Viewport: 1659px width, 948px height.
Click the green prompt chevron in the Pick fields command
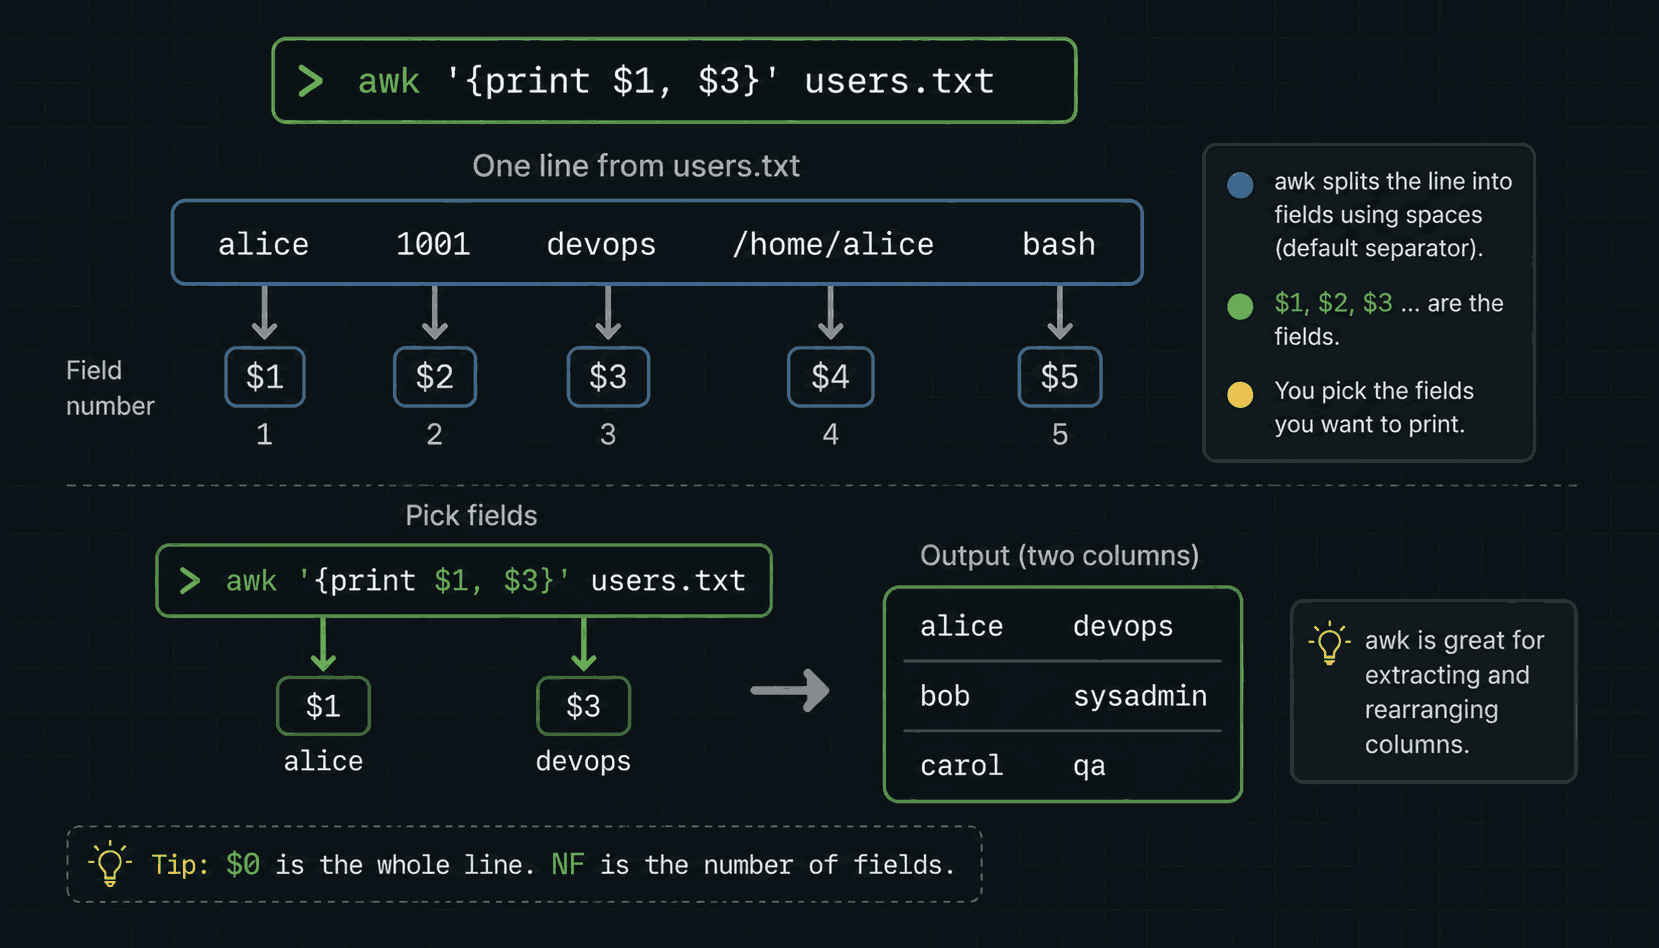click(190, 581)
